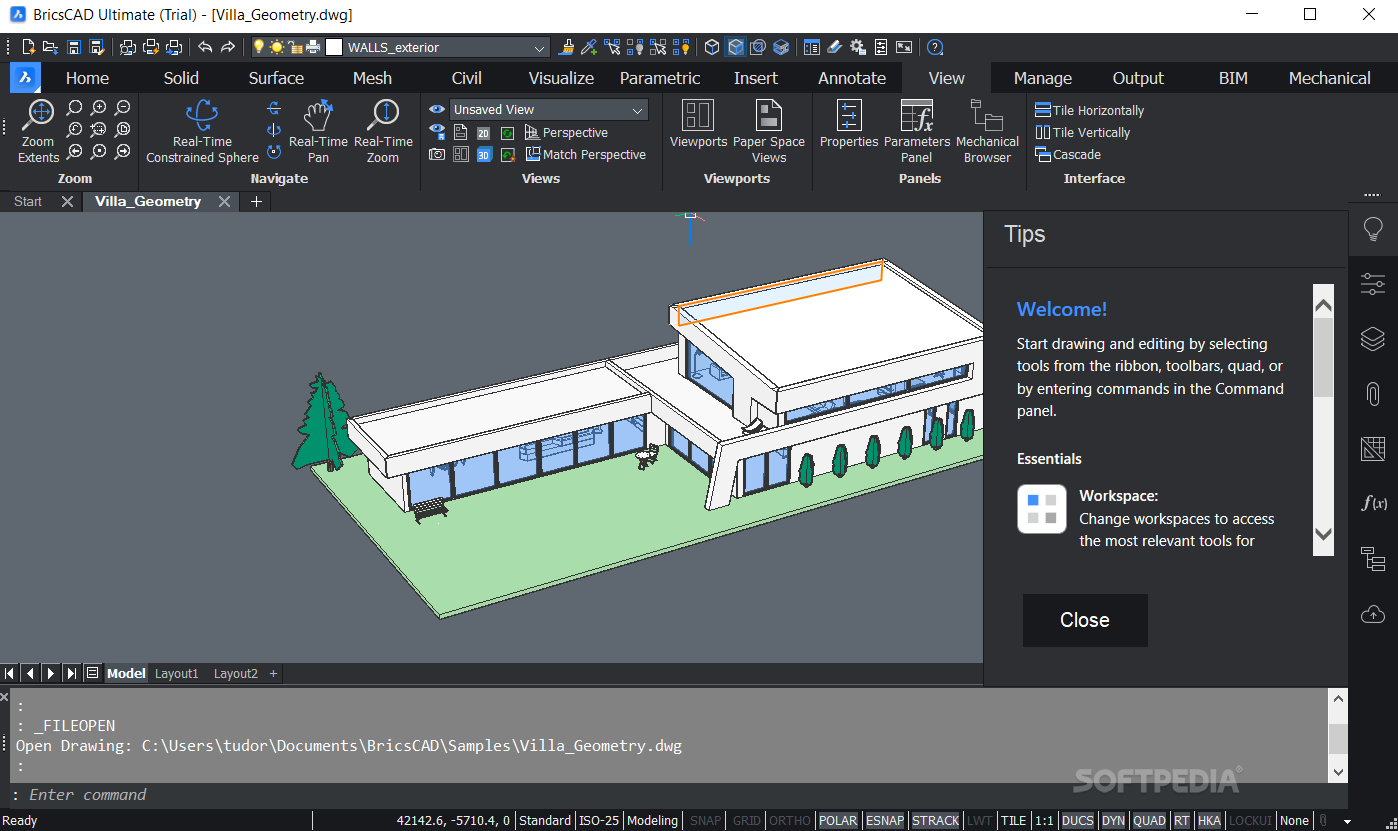This screenshot has width=1398, height=831.
Task: Switch to the Layout1 tab
Action: coord(177,673)
